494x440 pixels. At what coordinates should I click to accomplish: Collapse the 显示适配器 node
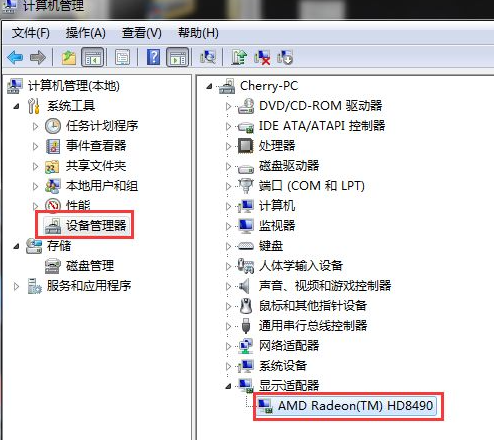tap(228, 386)
